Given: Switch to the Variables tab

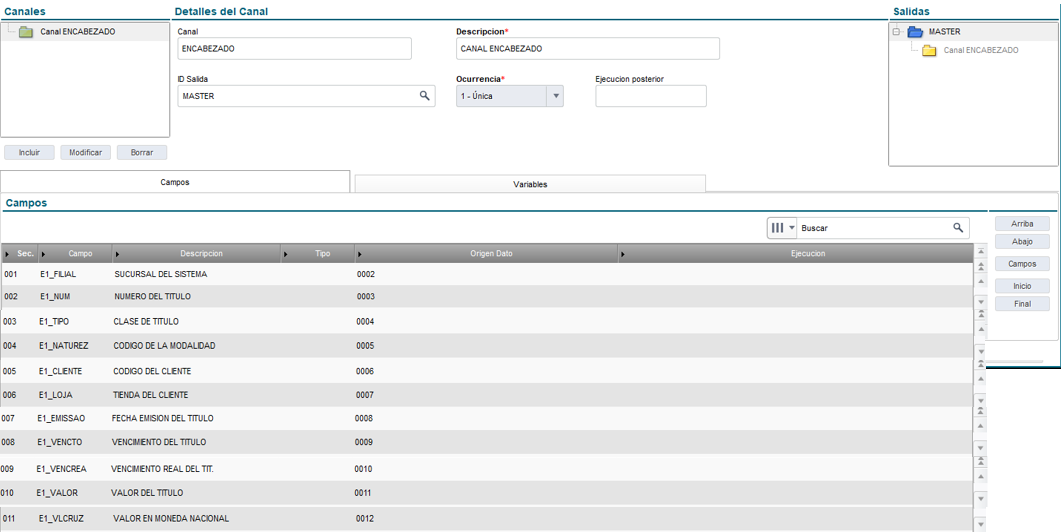Looking at the screenshot, I should pyautogui.click(x=530, y=184).
